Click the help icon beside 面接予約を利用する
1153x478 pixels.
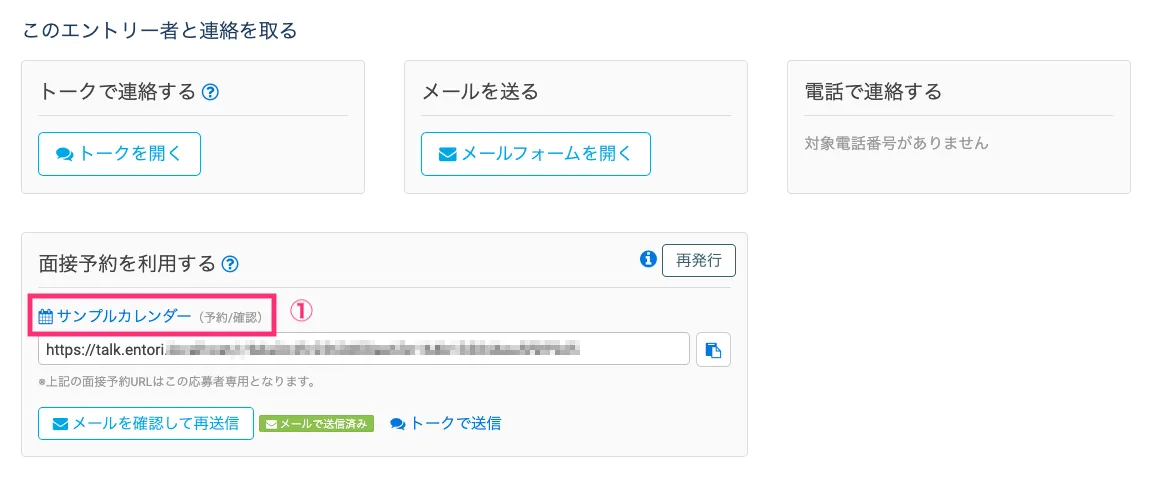[x=230, y=264]
